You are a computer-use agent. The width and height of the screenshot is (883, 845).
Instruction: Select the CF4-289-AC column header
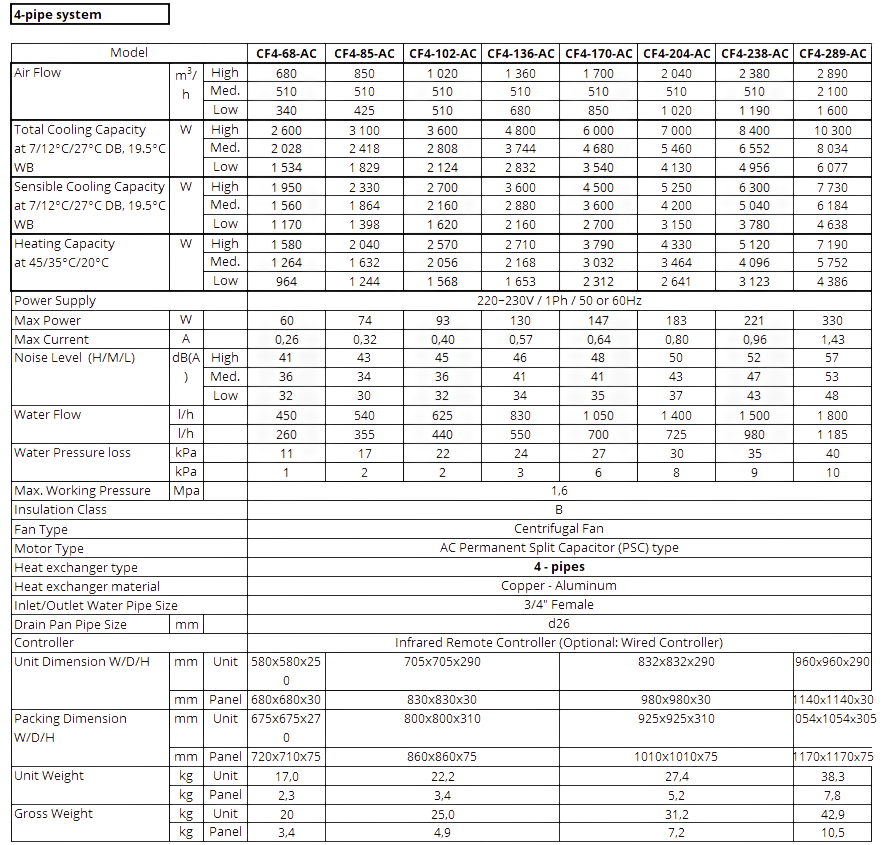(832, 53)
